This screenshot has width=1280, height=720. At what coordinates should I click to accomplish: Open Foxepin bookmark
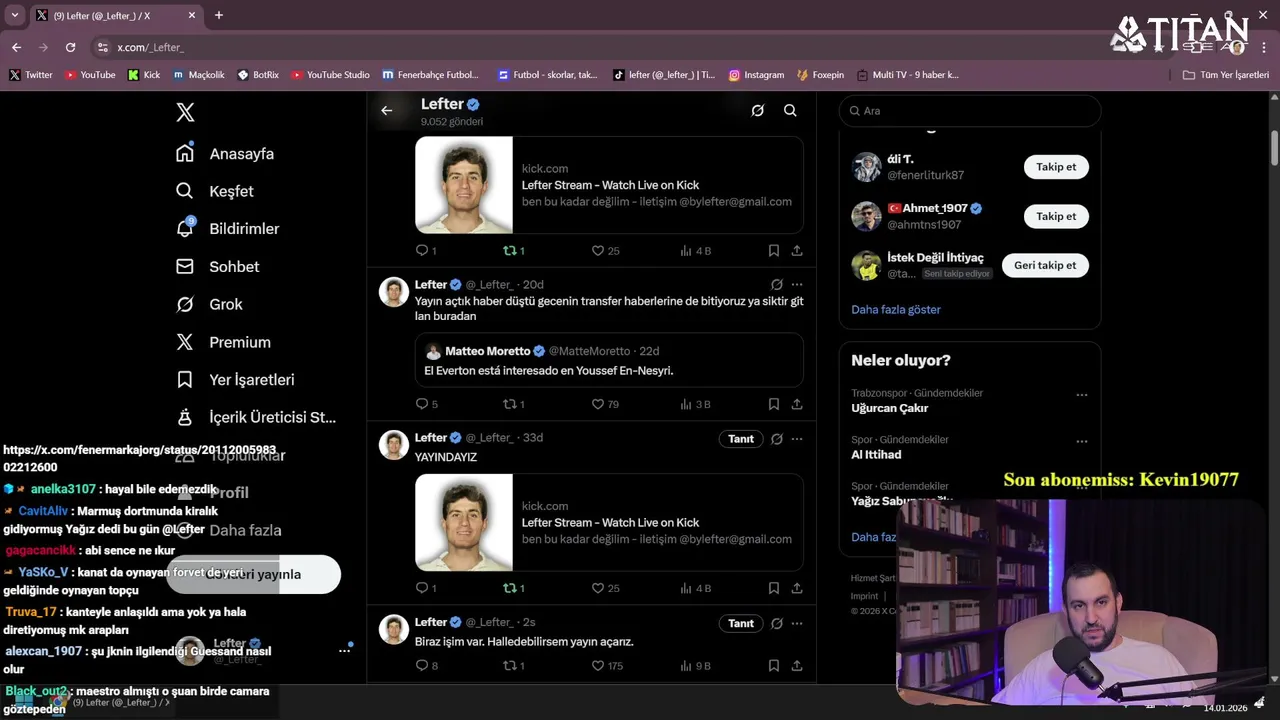click(x=821, y=75)
